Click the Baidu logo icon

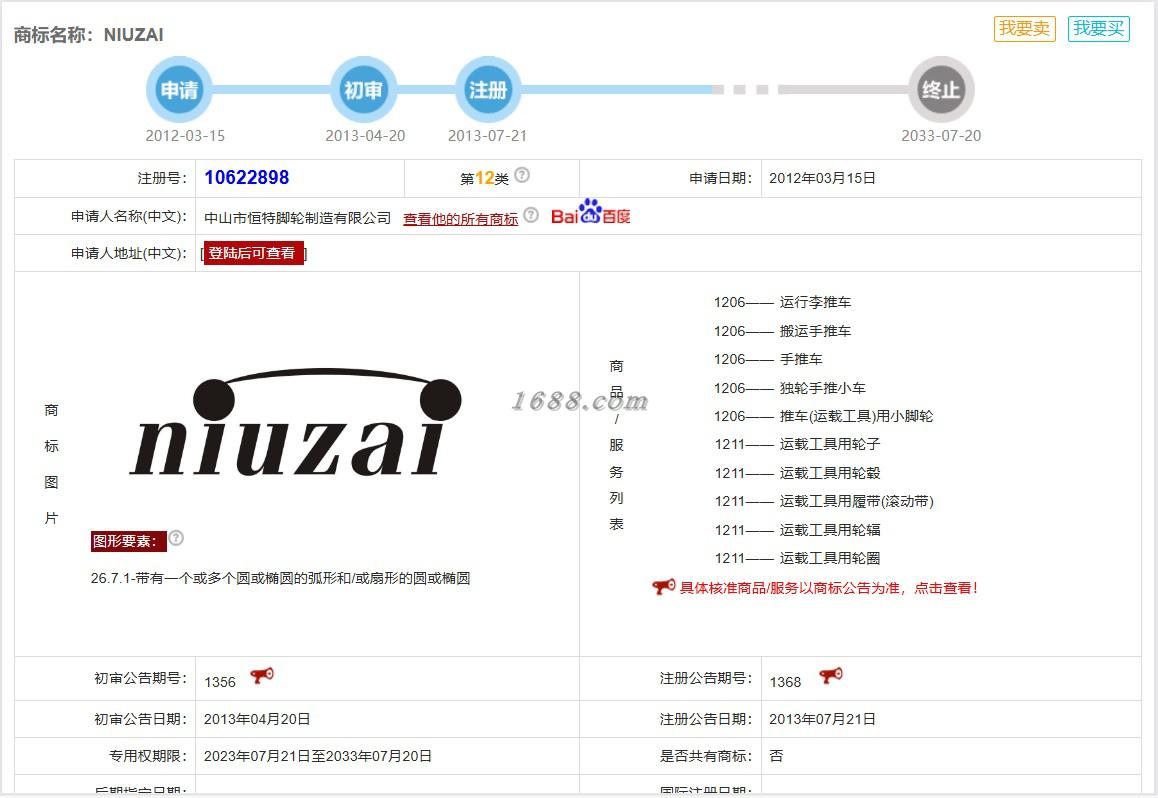(591, 213)
